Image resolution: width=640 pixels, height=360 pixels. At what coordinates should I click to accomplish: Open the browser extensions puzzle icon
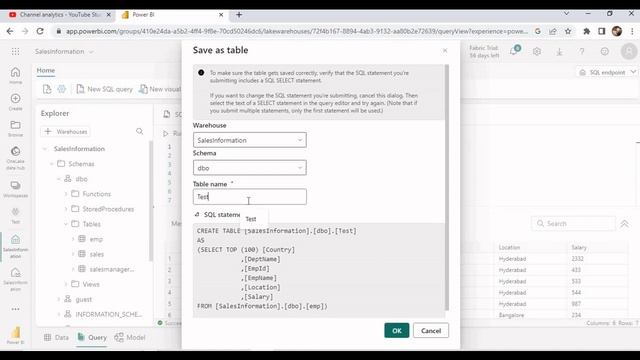click(587, 31)
